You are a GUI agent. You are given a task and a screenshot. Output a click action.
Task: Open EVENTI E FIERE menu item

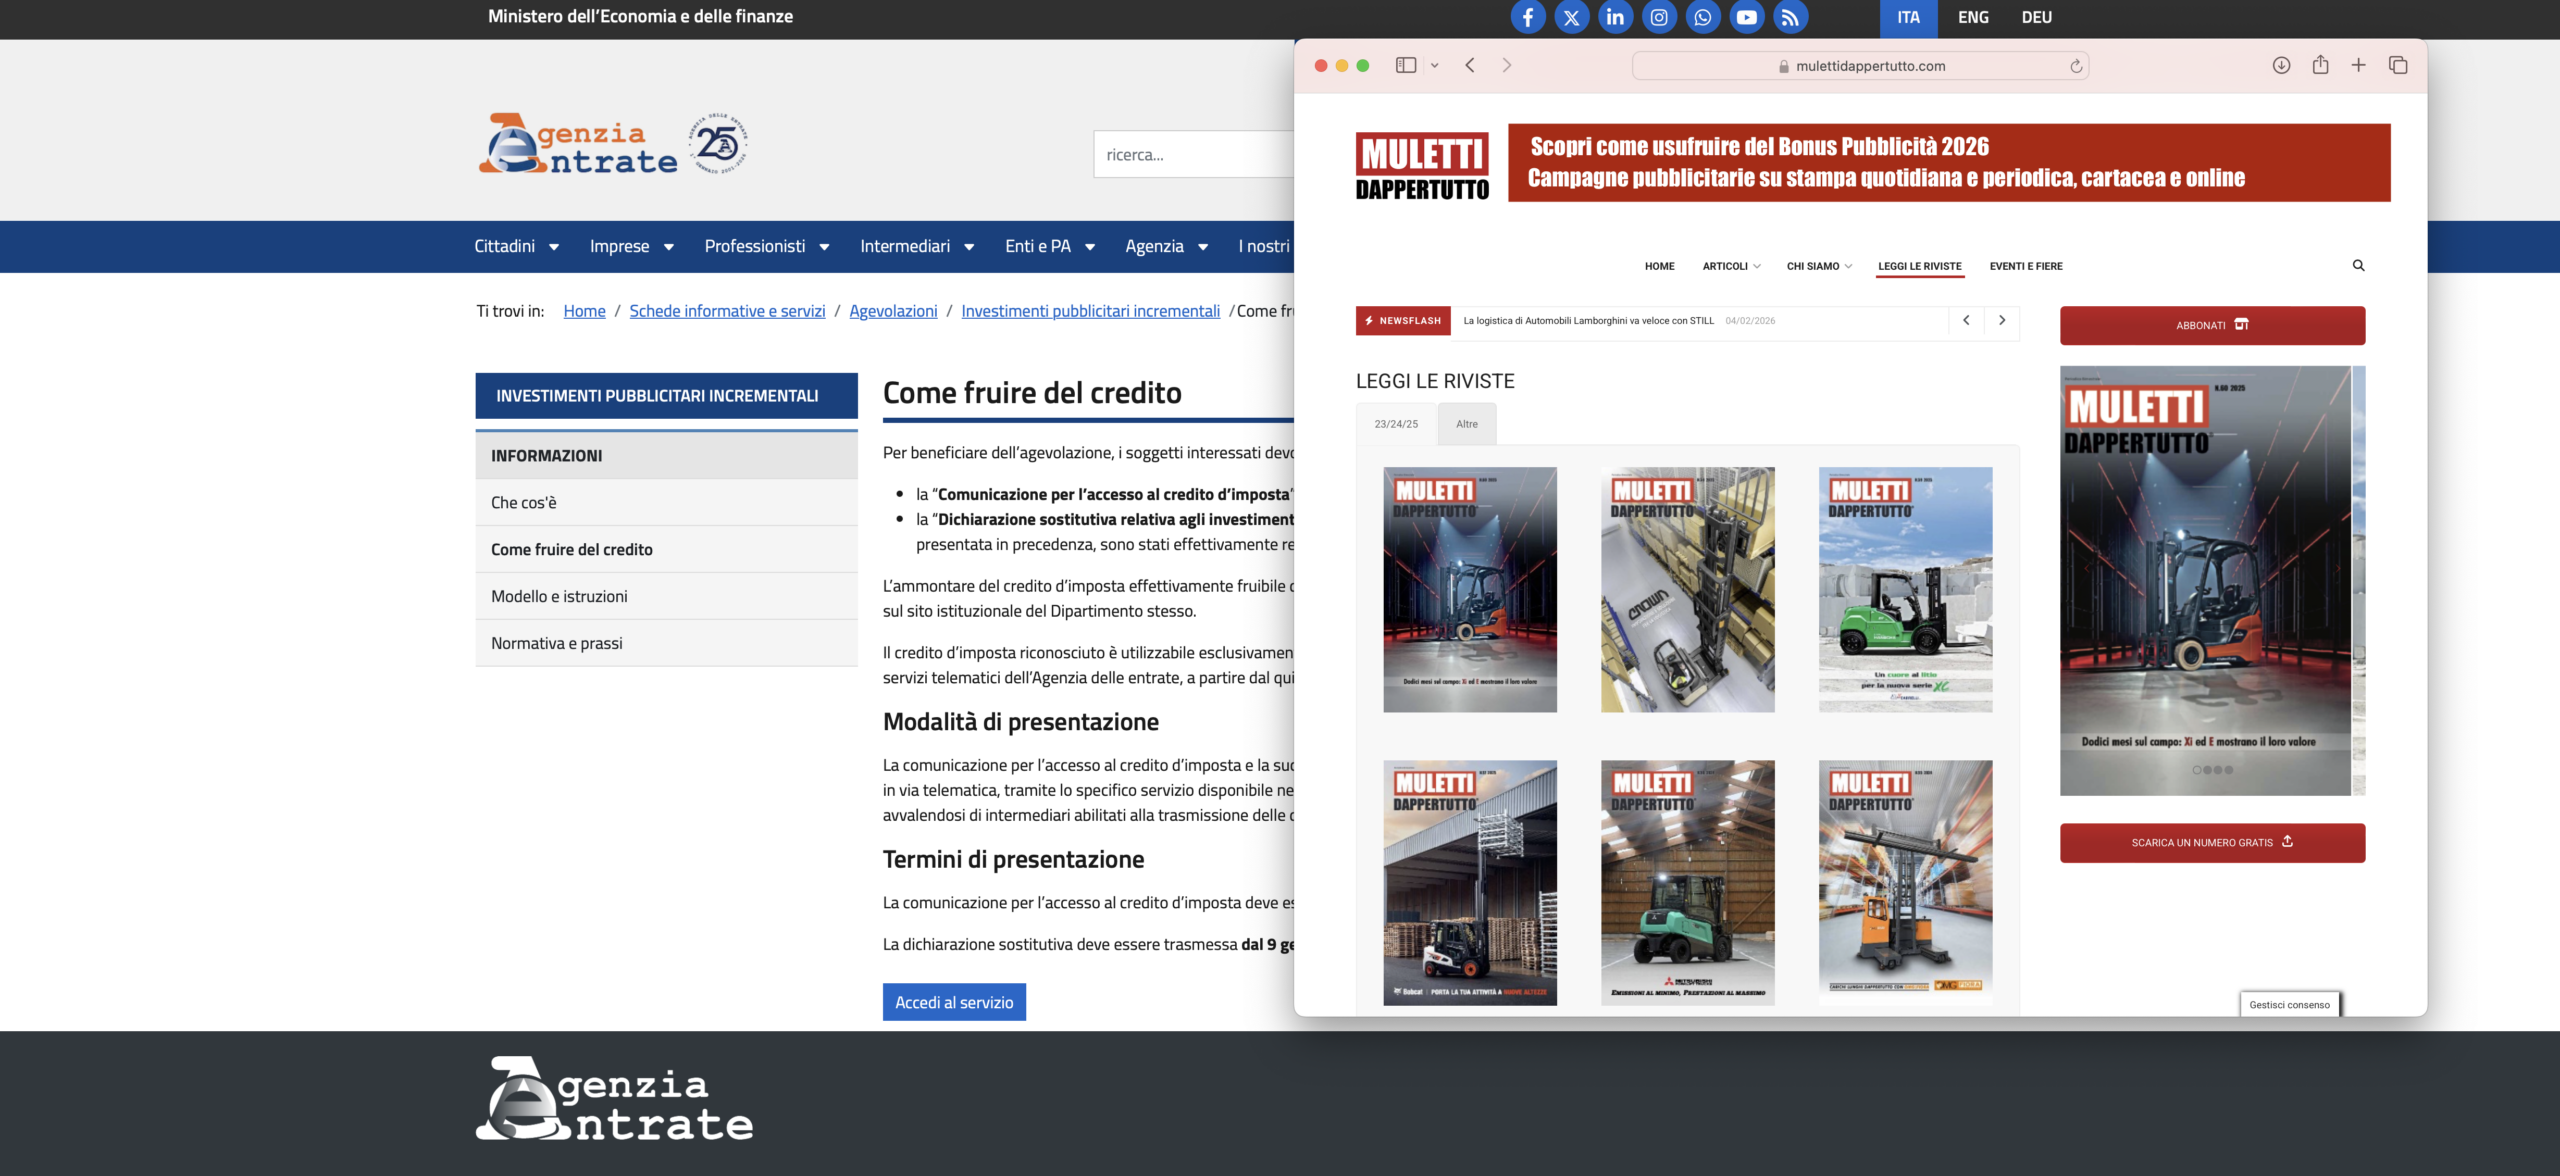point(2025,266)
